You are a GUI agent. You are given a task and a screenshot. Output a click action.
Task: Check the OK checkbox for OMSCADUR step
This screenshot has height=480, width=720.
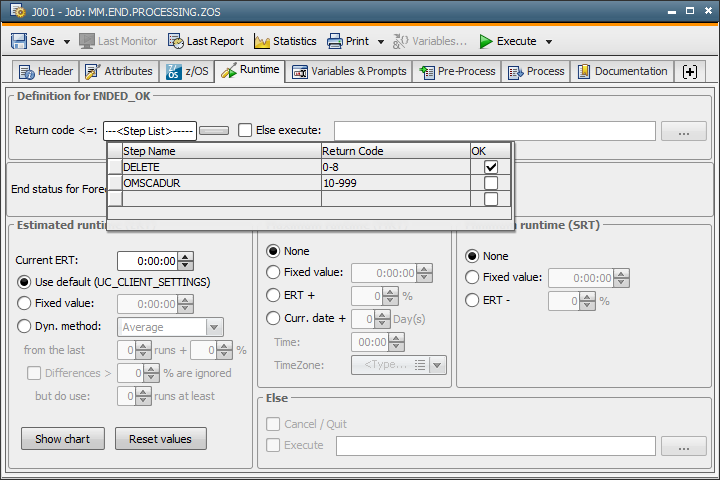click(x=490, y=183)
